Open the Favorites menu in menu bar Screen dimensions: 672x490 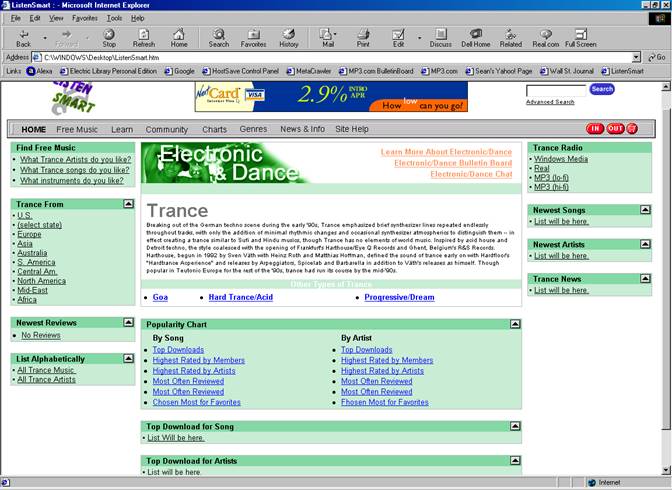(85, 18)
